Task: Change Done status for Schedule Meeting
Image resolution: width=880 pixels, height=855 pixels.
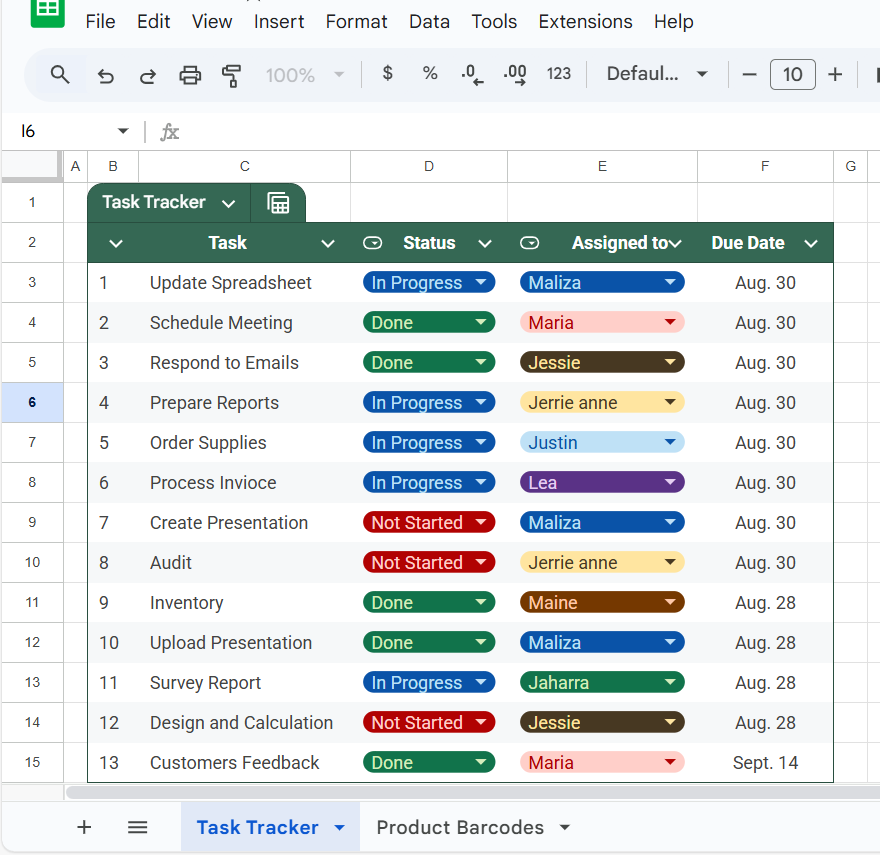Action: point(429,322)
